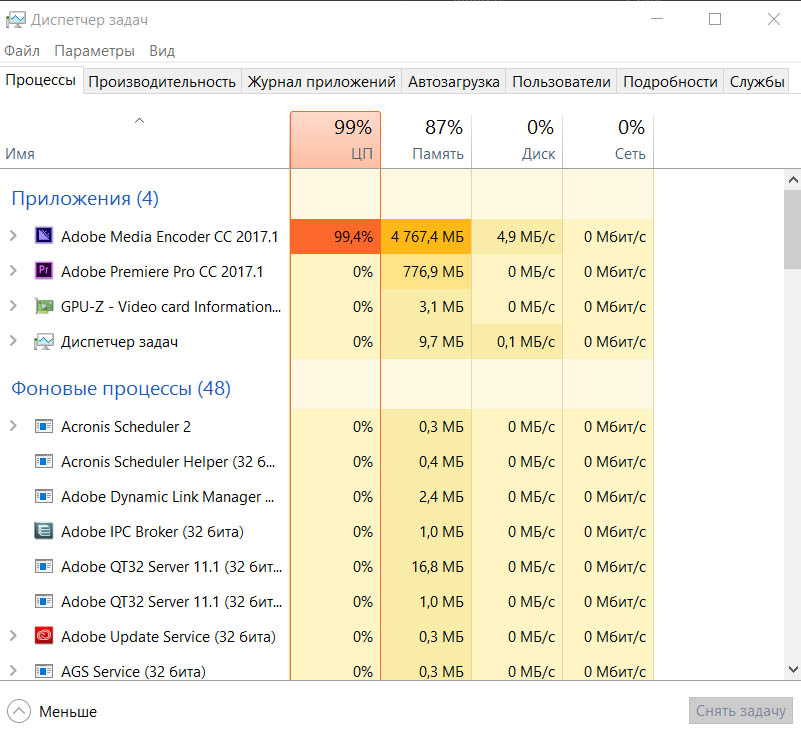
Task: Click the 0,1 МБ/с disk cell
Action: [x=517, y=342]
